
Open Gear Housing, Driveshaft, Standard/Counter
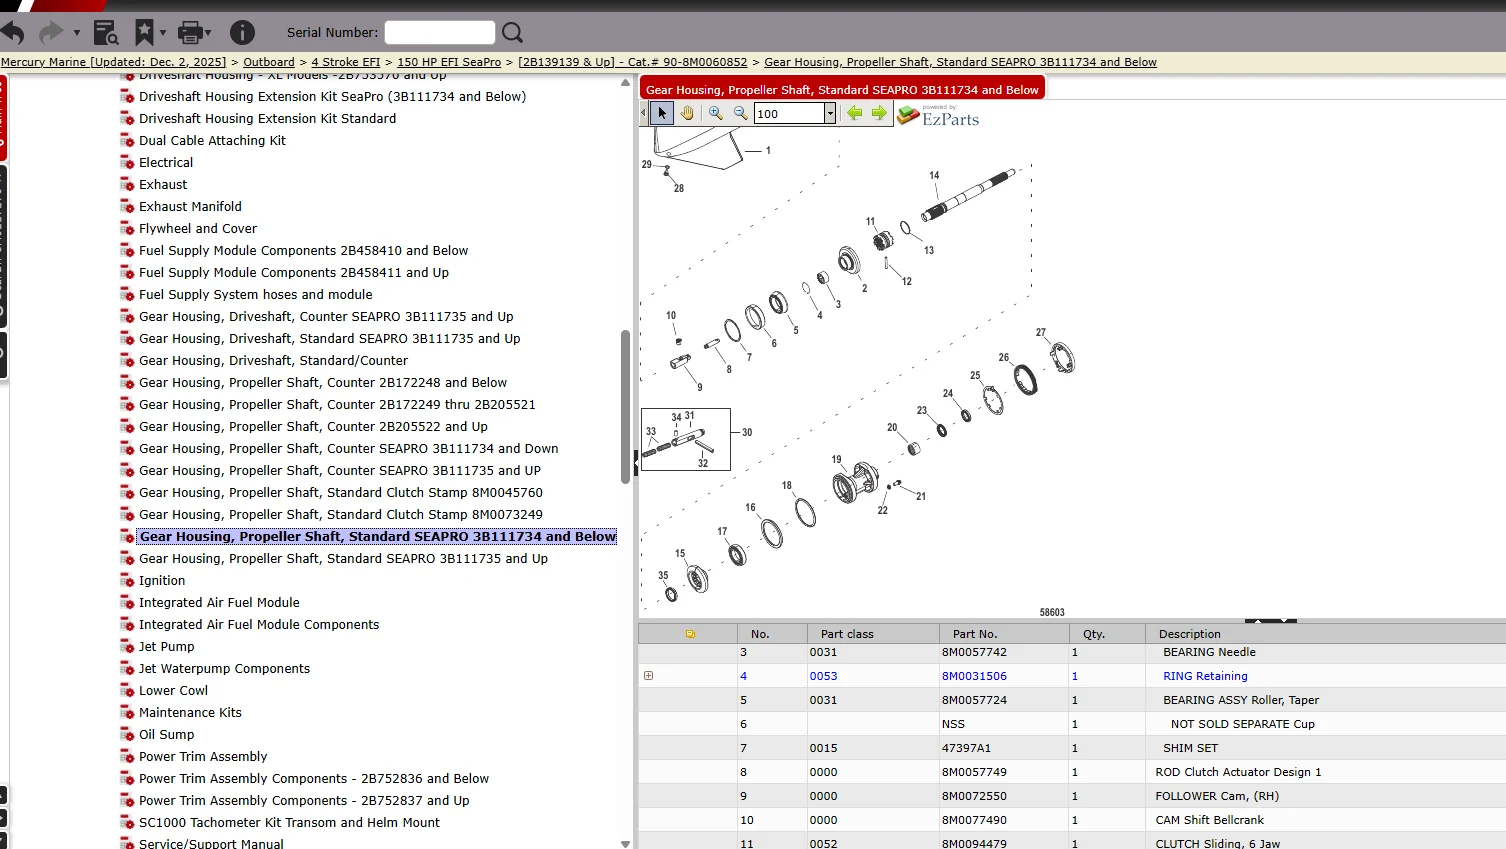[x=273, y=360]
